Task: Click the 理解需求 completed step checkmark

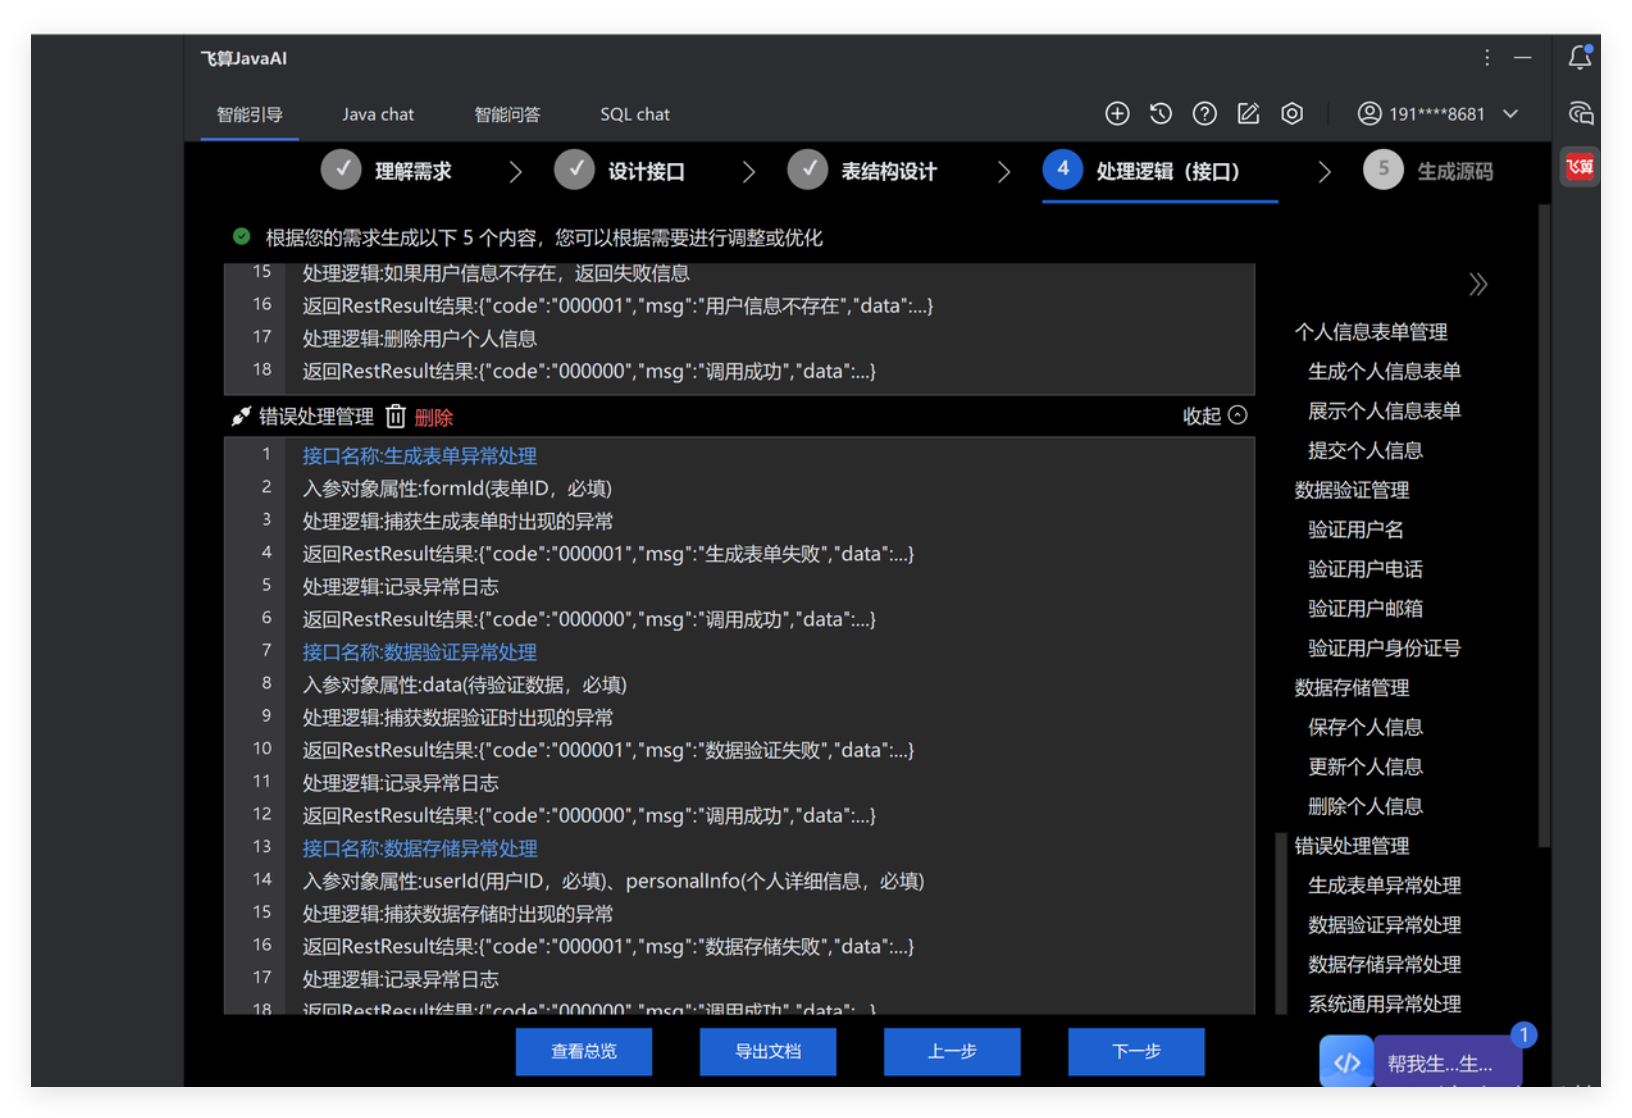Action: [x=341, y=170]
